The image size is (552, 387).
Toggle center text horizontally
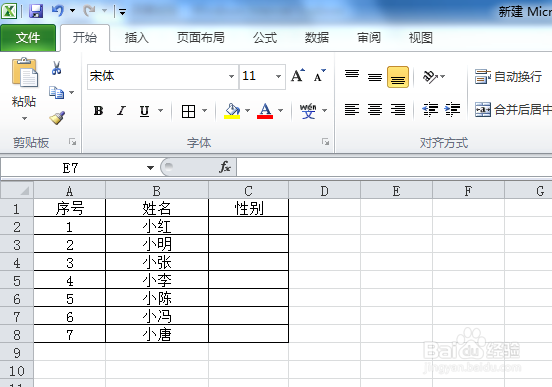tap(375, 110)
